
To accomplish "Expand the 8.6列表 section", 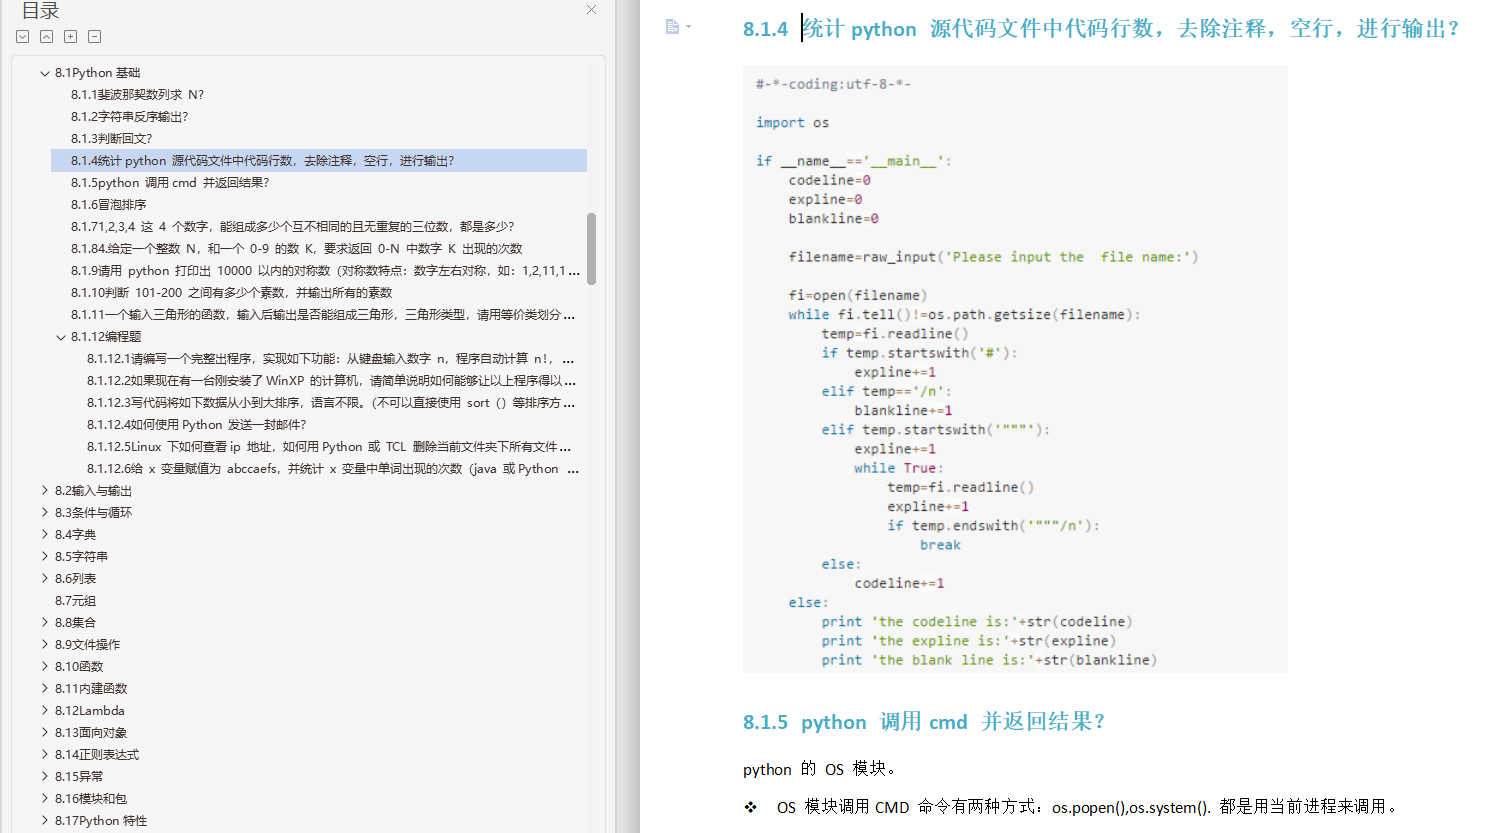I will click(45, 578).
